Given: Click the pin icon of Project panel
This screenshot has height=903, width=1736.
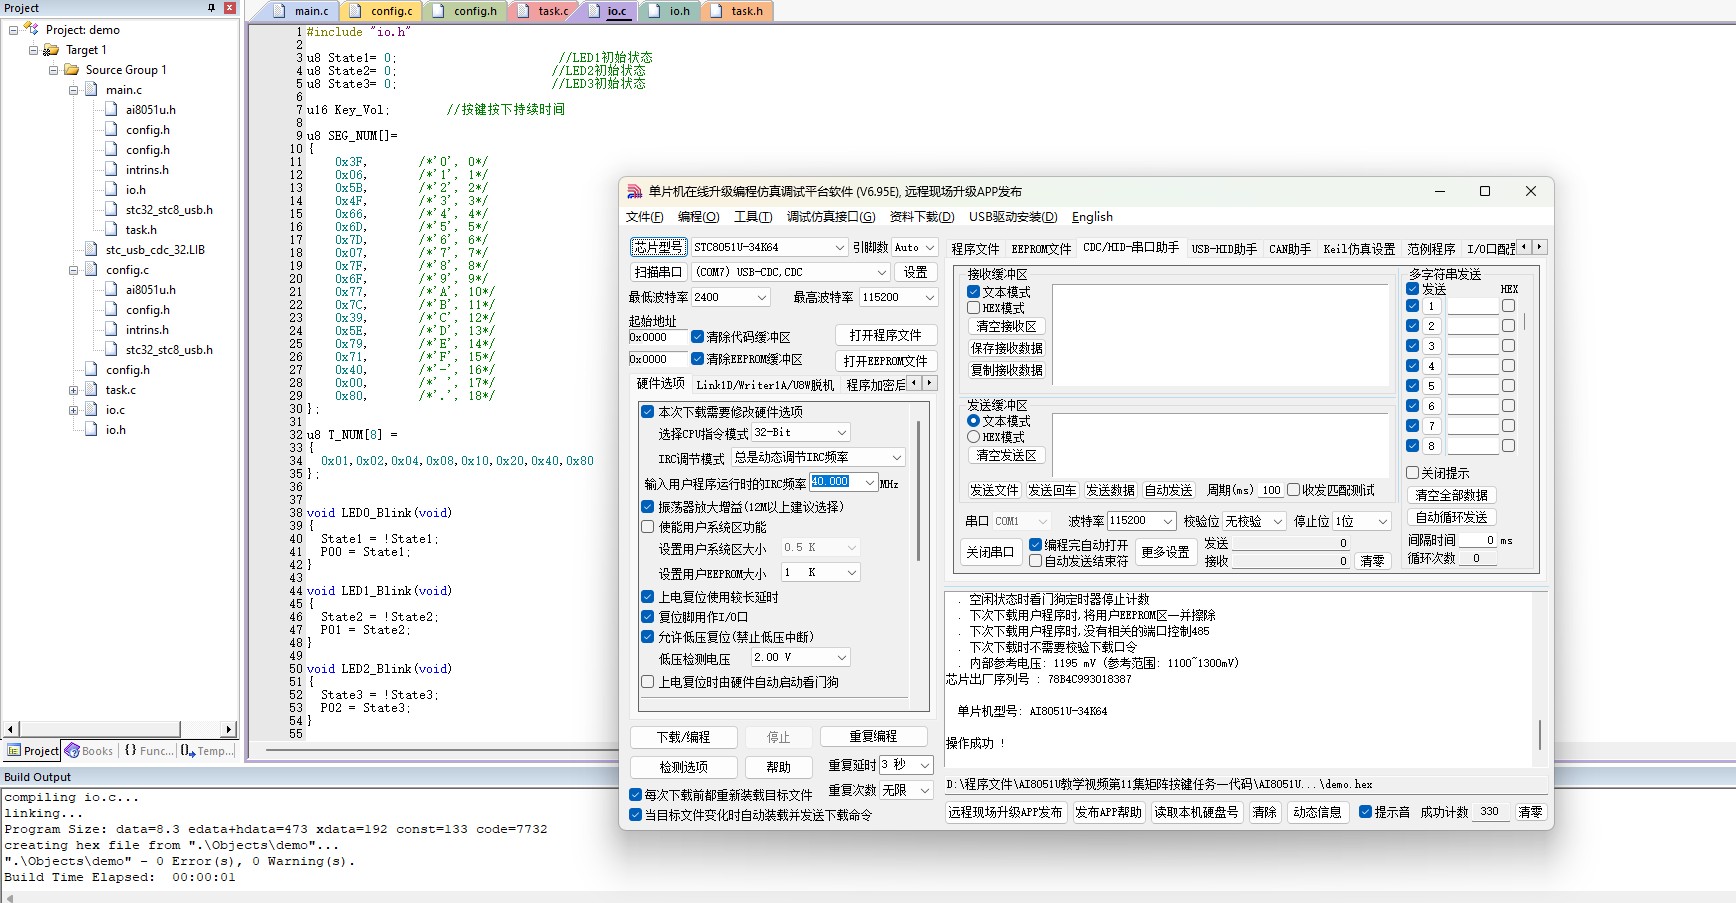Looking at the screenshot, I should click(211, 8).
